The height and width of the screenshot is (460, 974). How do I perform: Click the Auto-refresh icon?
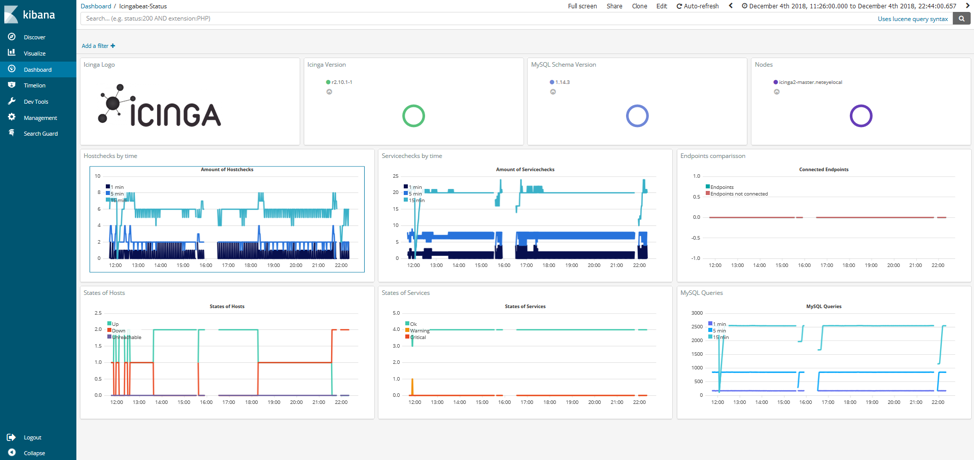(680, 6)
